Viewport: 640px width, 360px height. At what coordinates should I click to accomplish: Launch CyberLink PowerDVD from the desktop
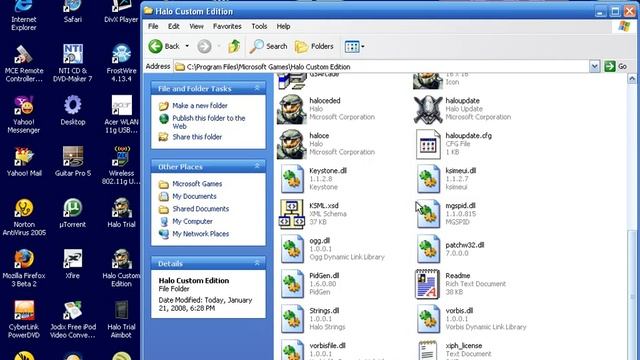click(24, 319)
